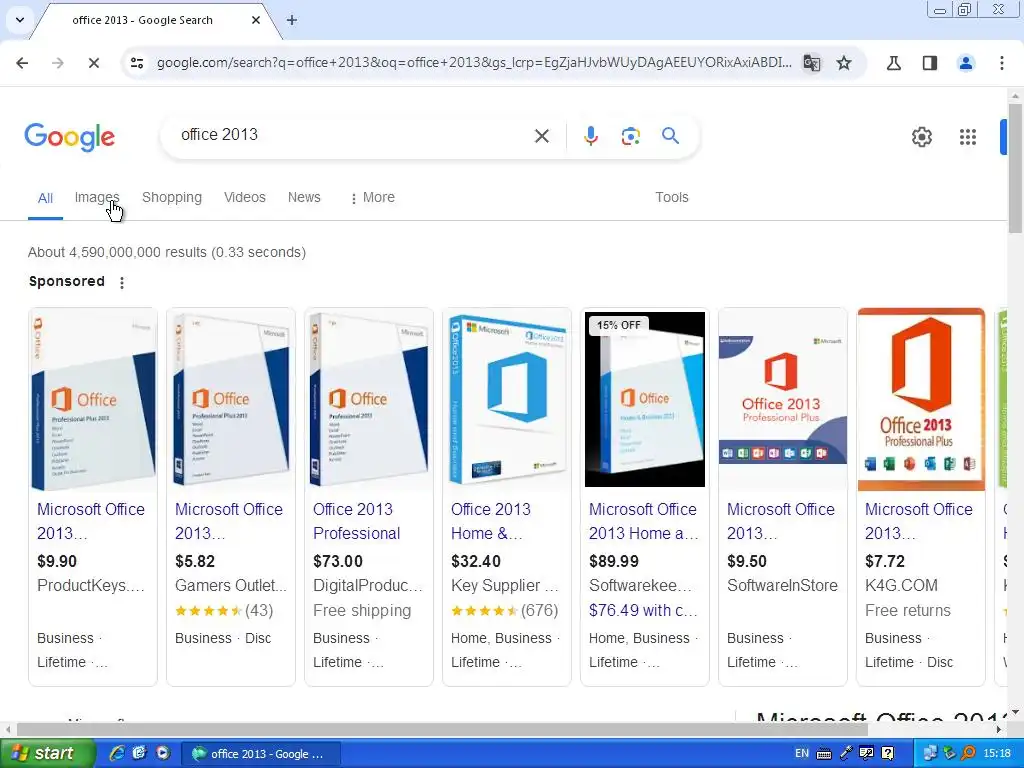Open Office 2013 Professional $73.00 link
Image resolution: width=1024 pixels, height=768 pixels.
pyautogui.click(x=357, y=521)
